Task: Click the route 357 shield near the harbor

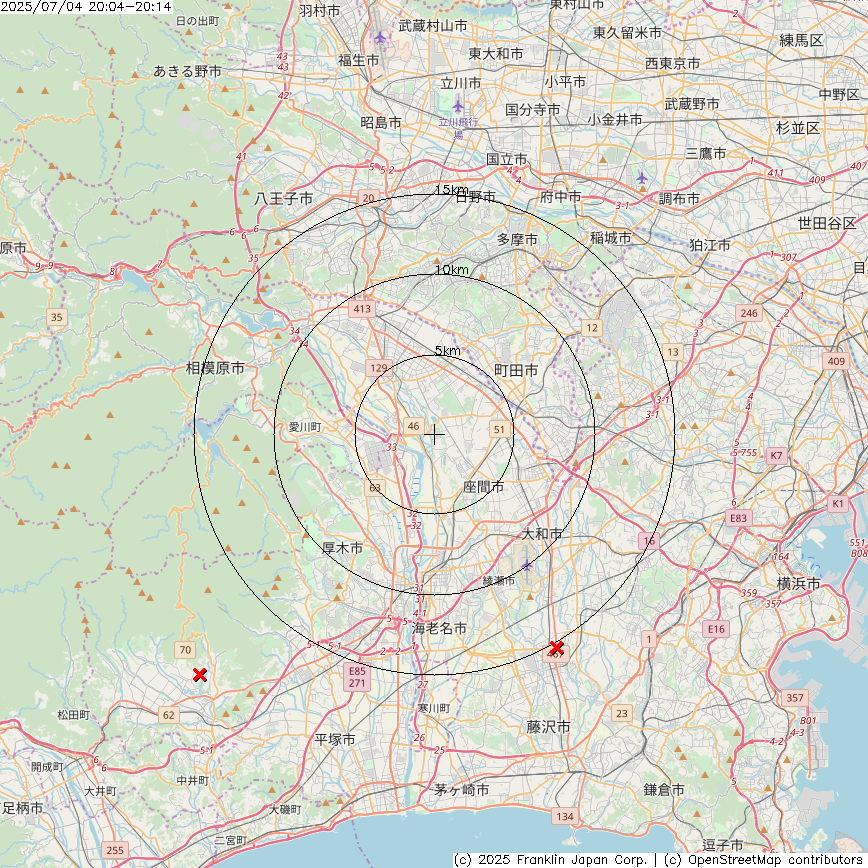Action: [795, 698]
